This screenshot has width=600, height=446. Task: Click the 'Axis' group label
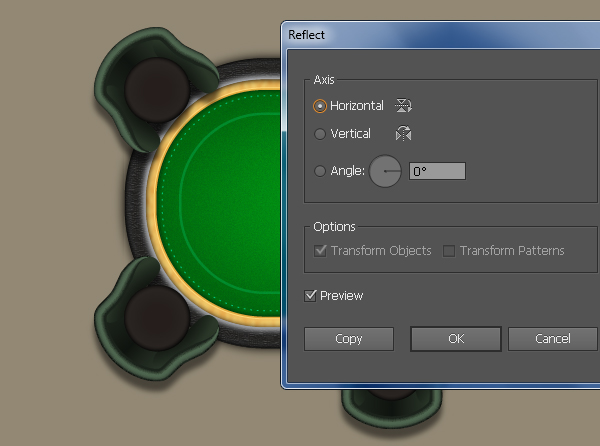coord(324,80)
